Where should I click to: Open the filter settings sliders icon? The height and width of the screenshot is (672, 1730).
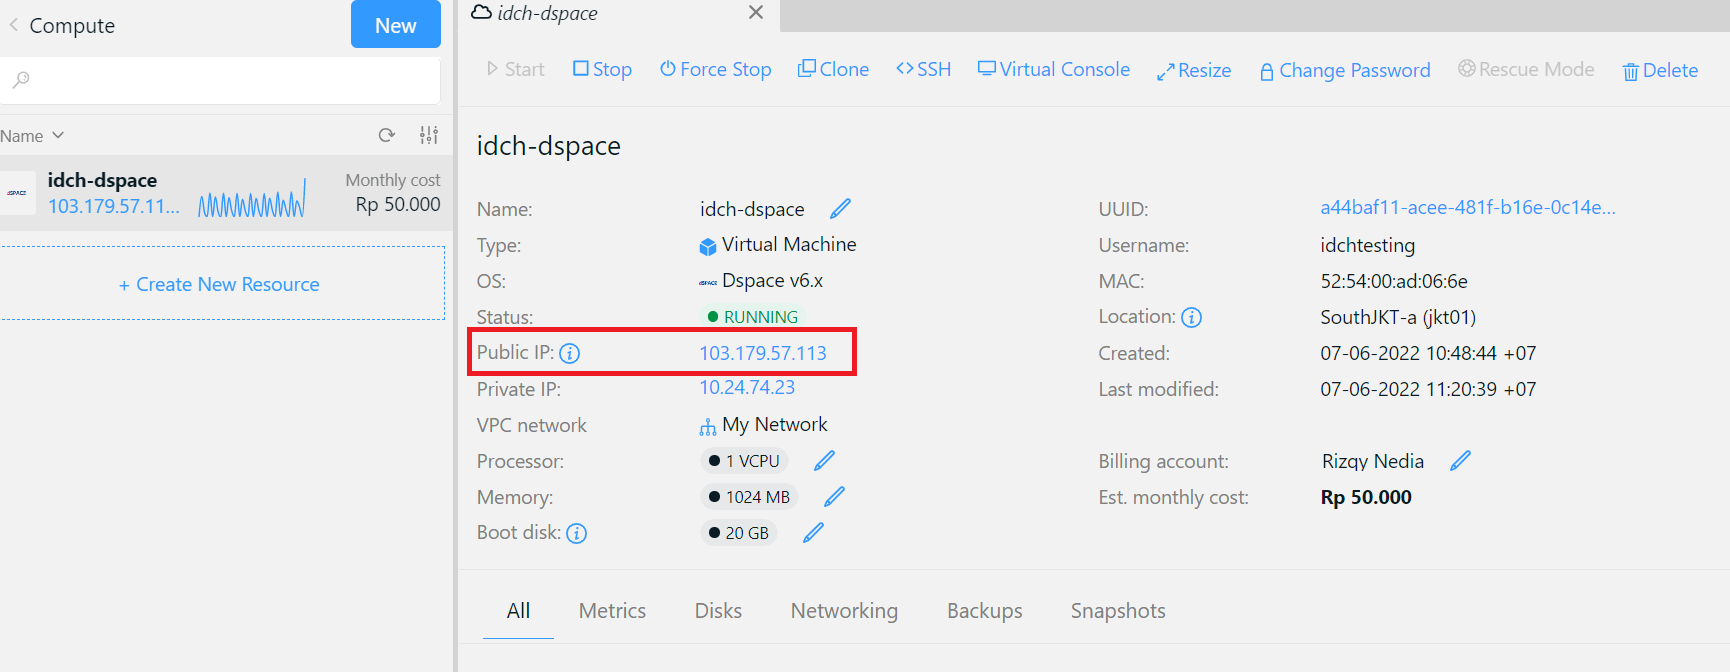(x=429, y=135)
